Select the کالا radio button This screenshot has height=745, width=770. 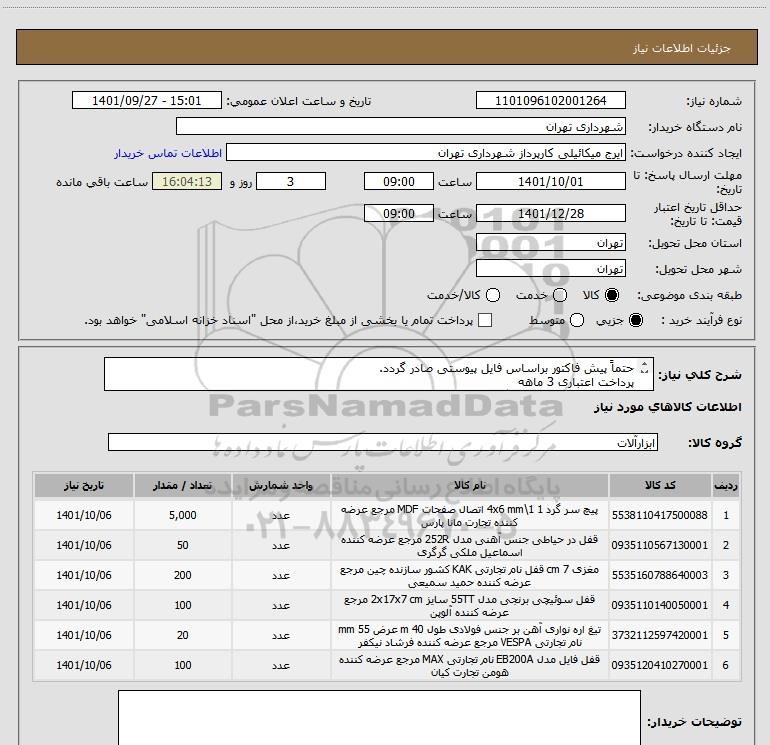pyautogui.click(x=612, y=295)
